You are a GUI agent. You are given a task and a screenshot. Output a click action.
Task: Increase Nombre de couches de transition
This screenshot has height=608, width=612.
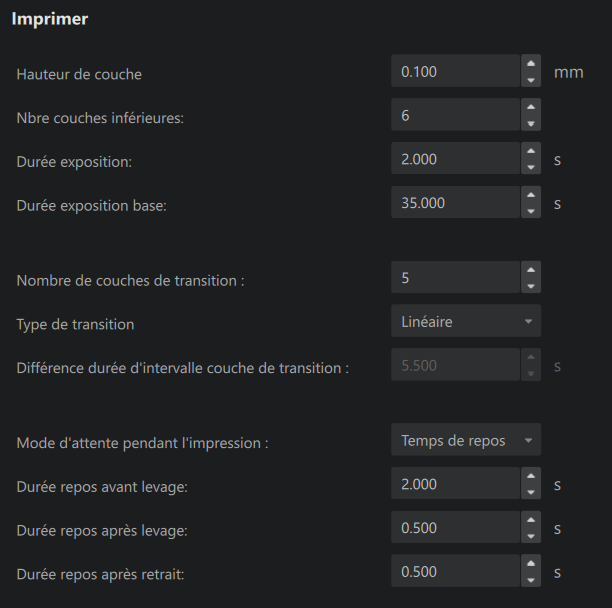pyautogui.click(x=531, y=269)
